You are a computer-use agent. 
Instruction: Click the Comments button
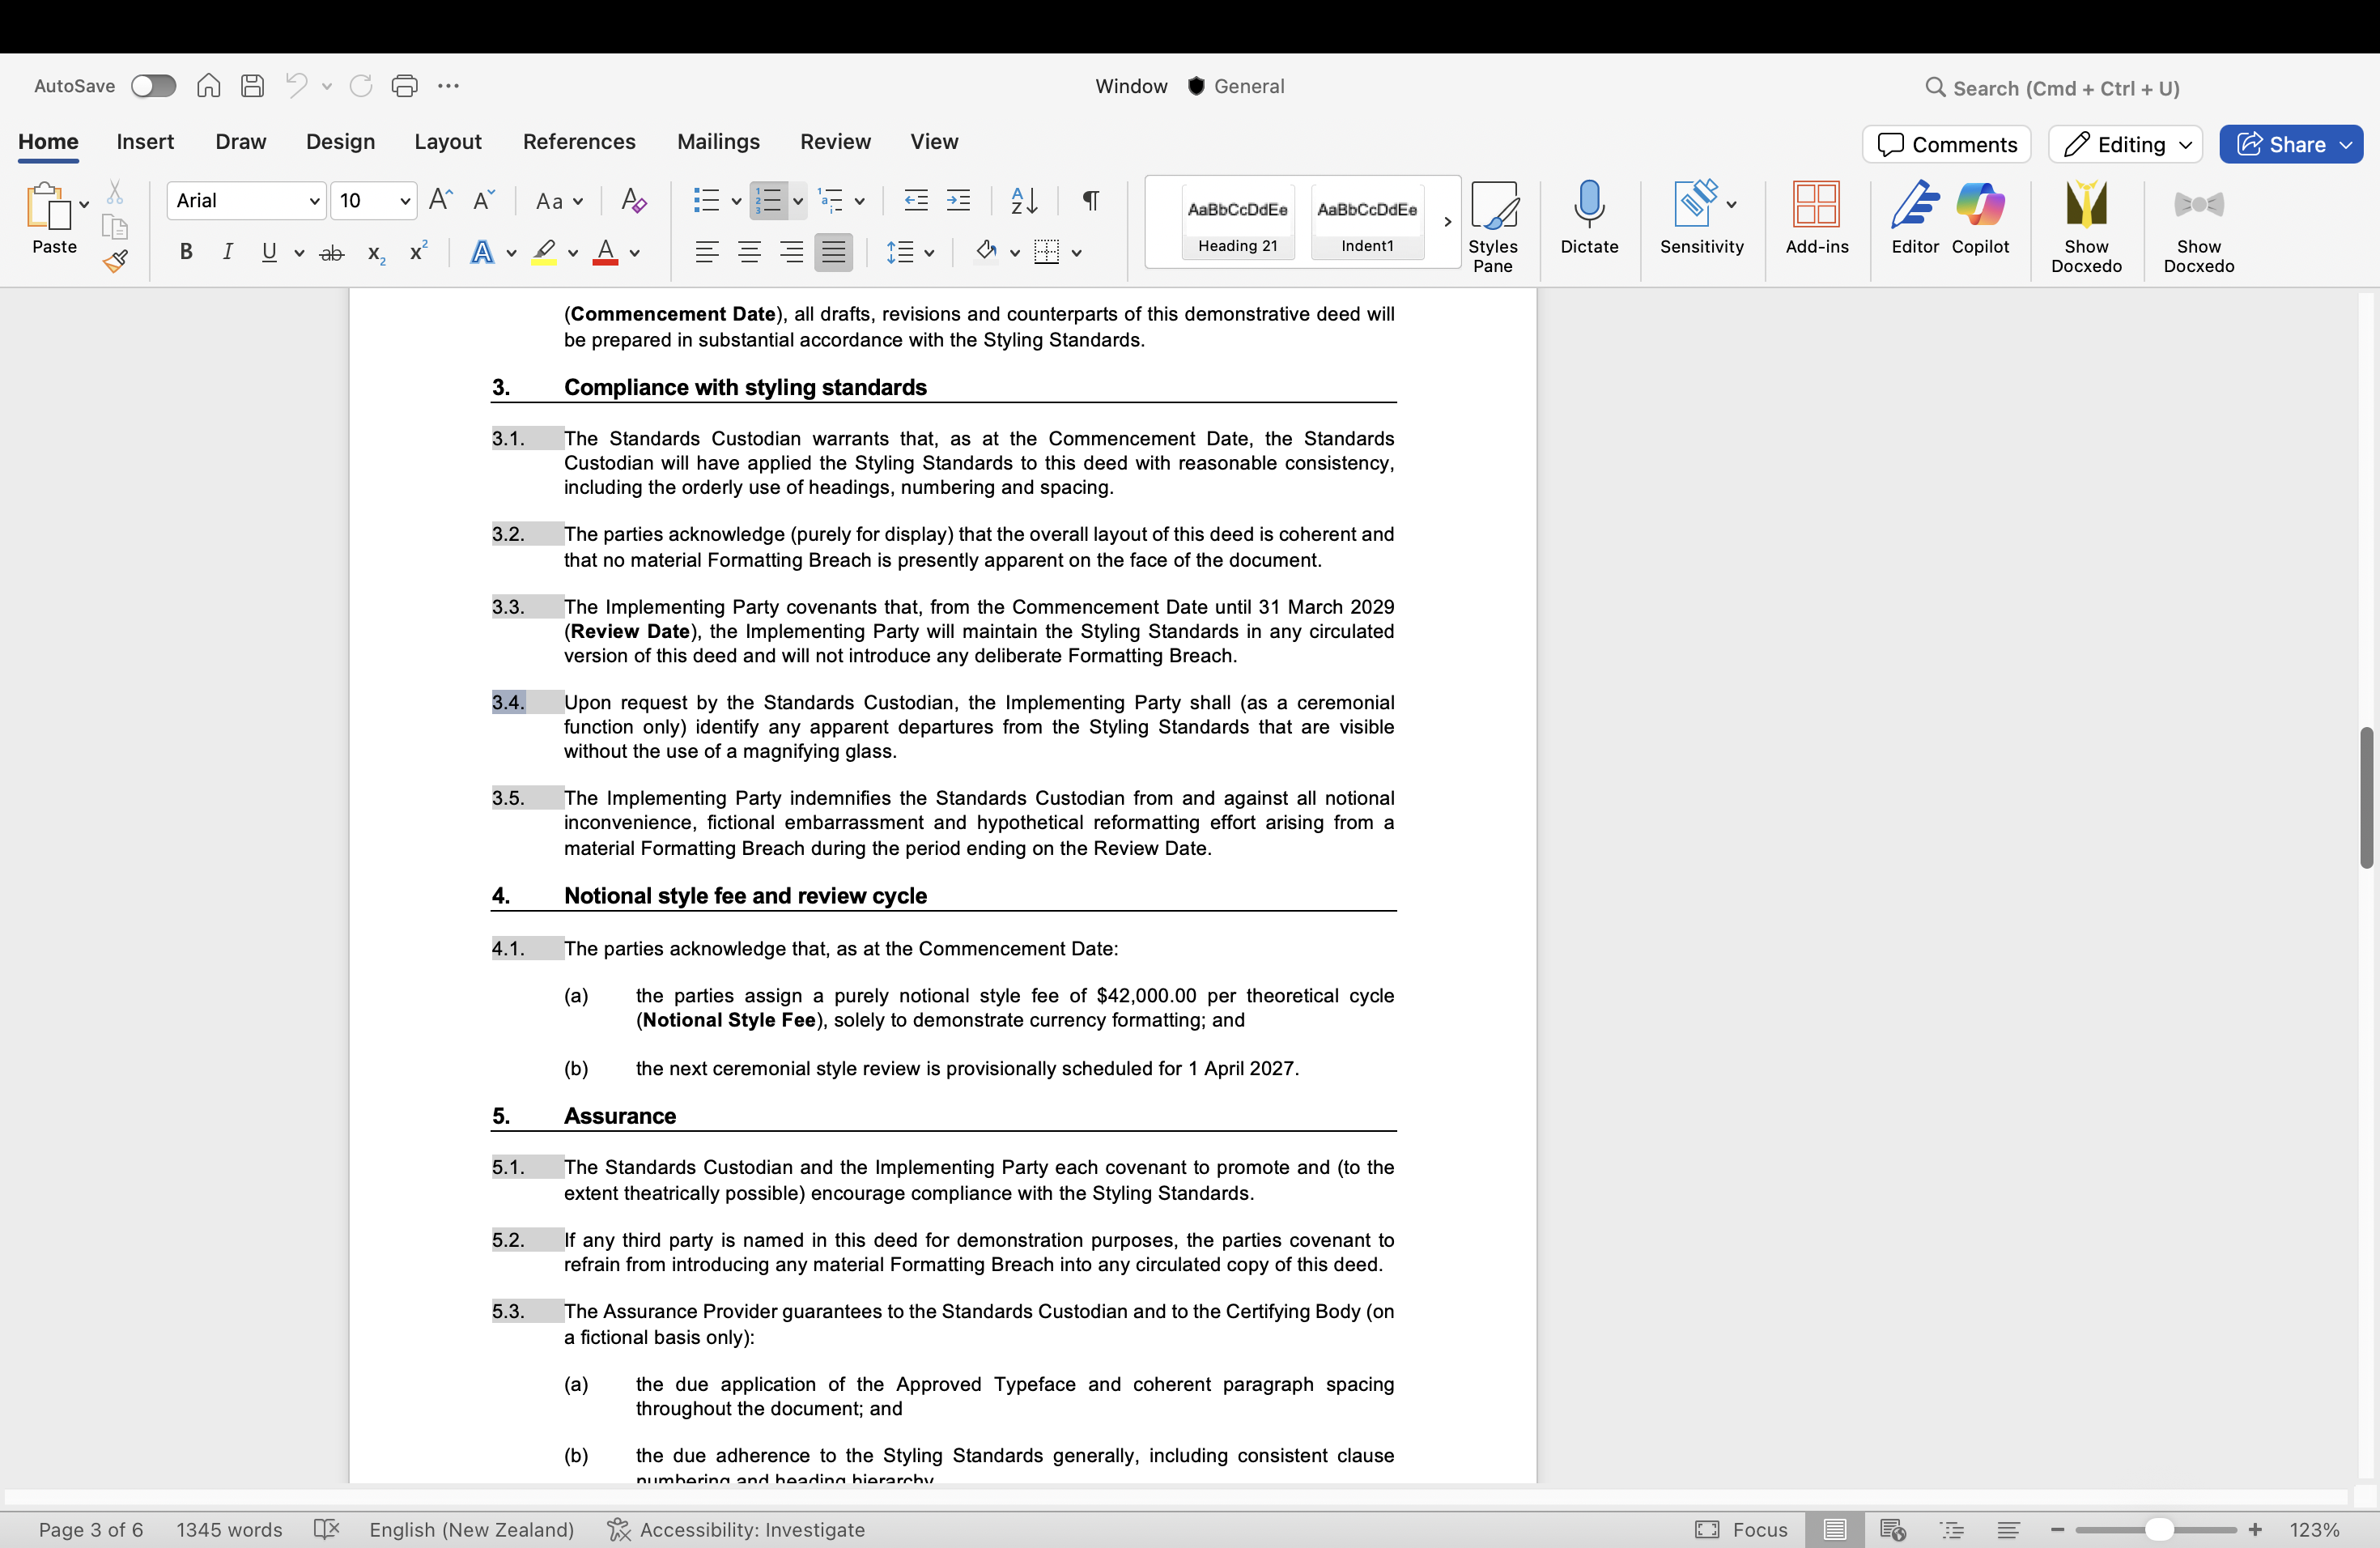click(x=1946, y=144)
